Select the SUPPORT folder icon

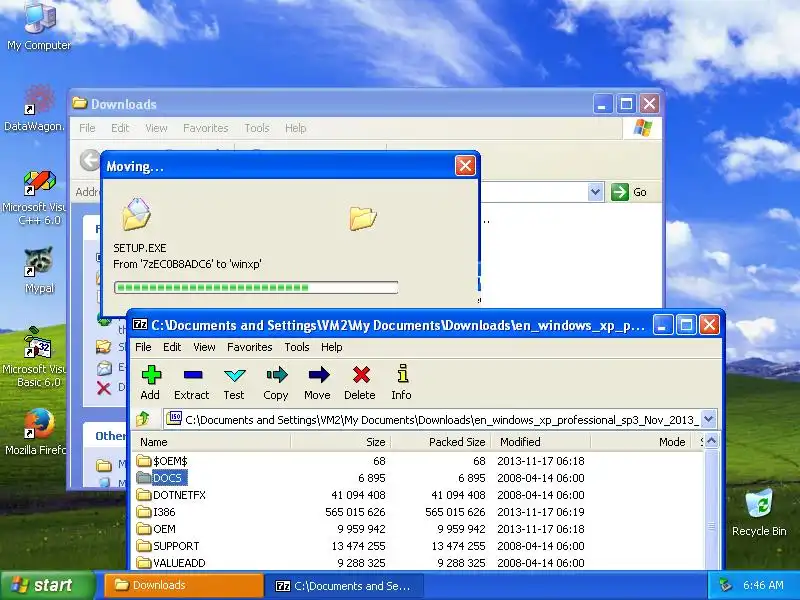pos(144,546)
